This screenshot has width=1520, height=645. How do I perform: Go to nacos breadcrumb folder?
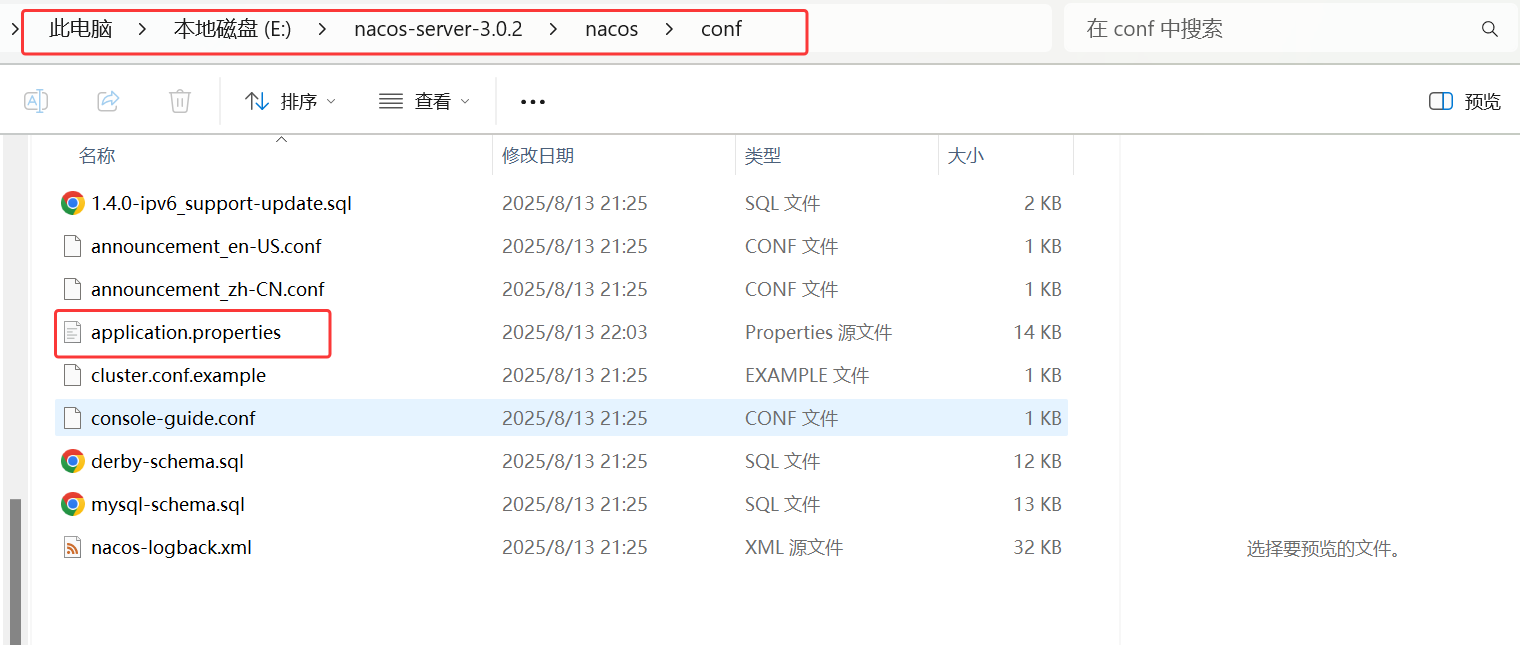pos(611,29)
